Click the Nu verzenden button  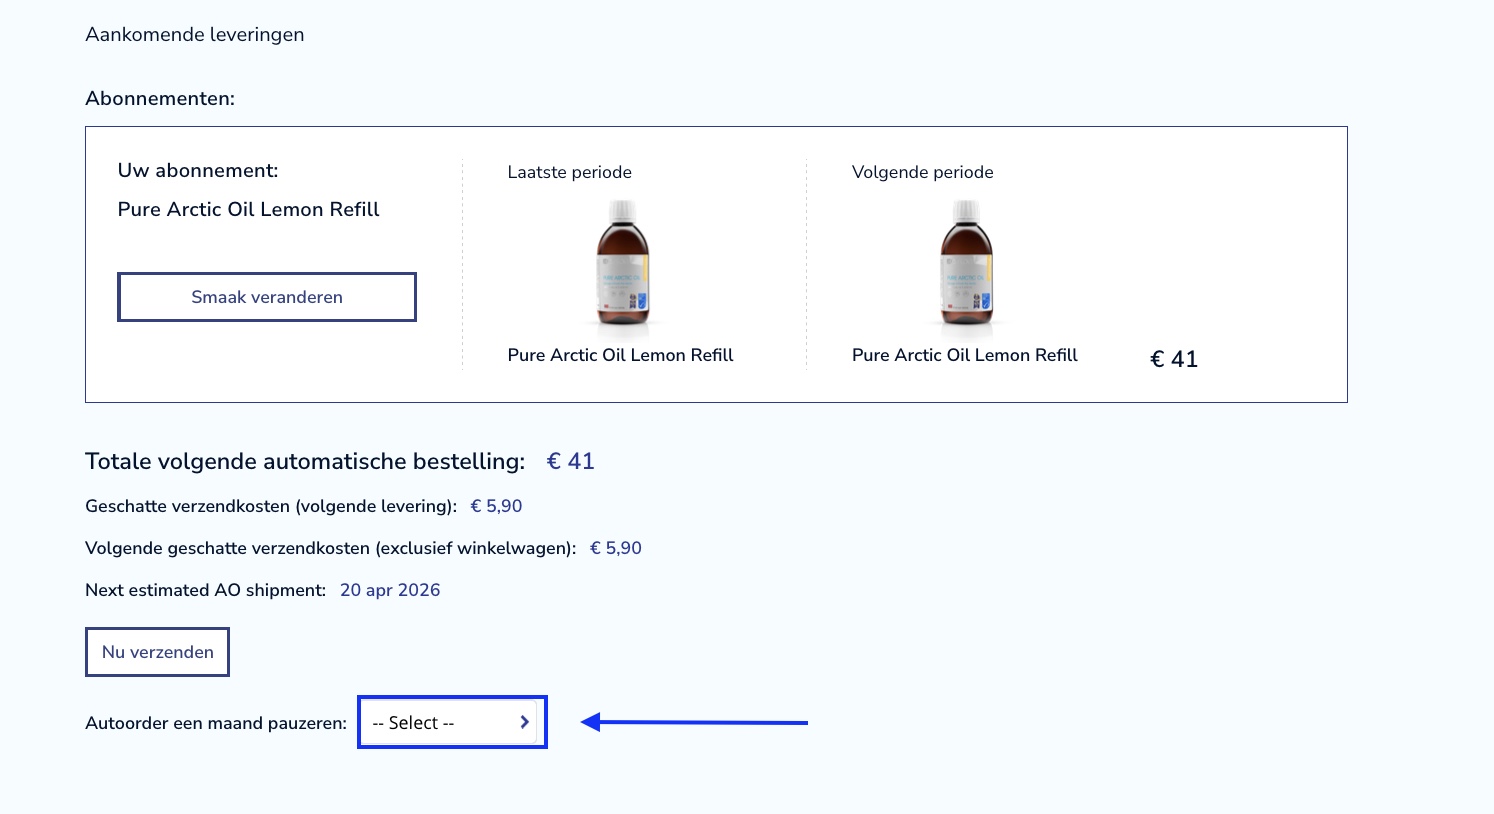[x=158, y=652]
